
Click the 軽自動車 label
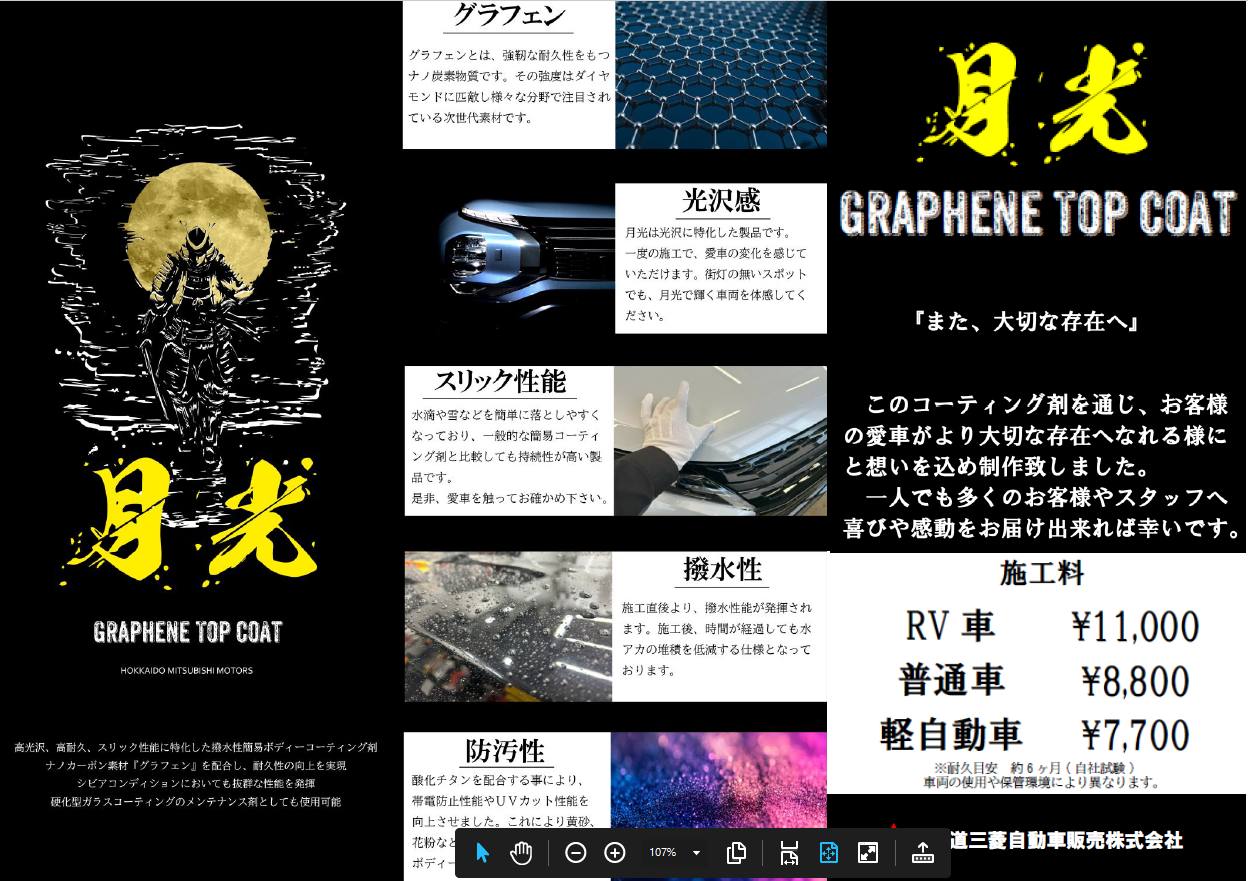coord(951,735)
